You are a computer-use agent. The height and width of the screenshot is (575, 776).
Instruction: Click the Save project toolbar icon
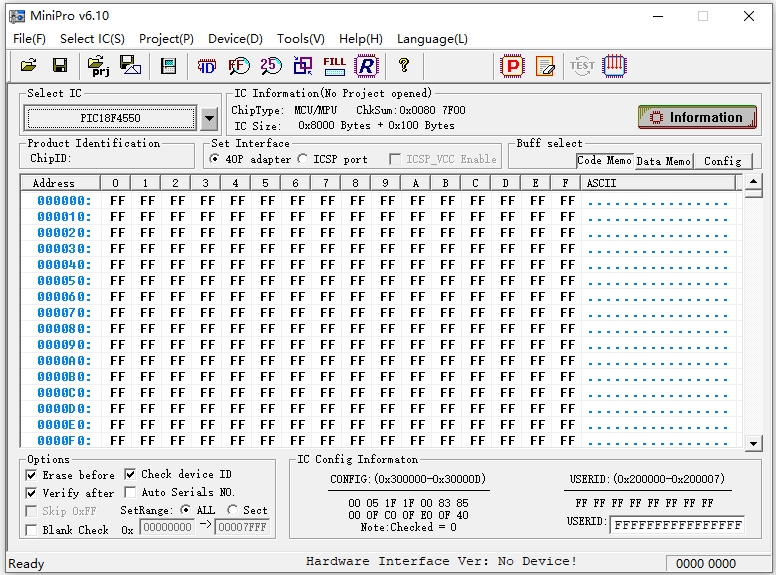(x=130, y=66)
